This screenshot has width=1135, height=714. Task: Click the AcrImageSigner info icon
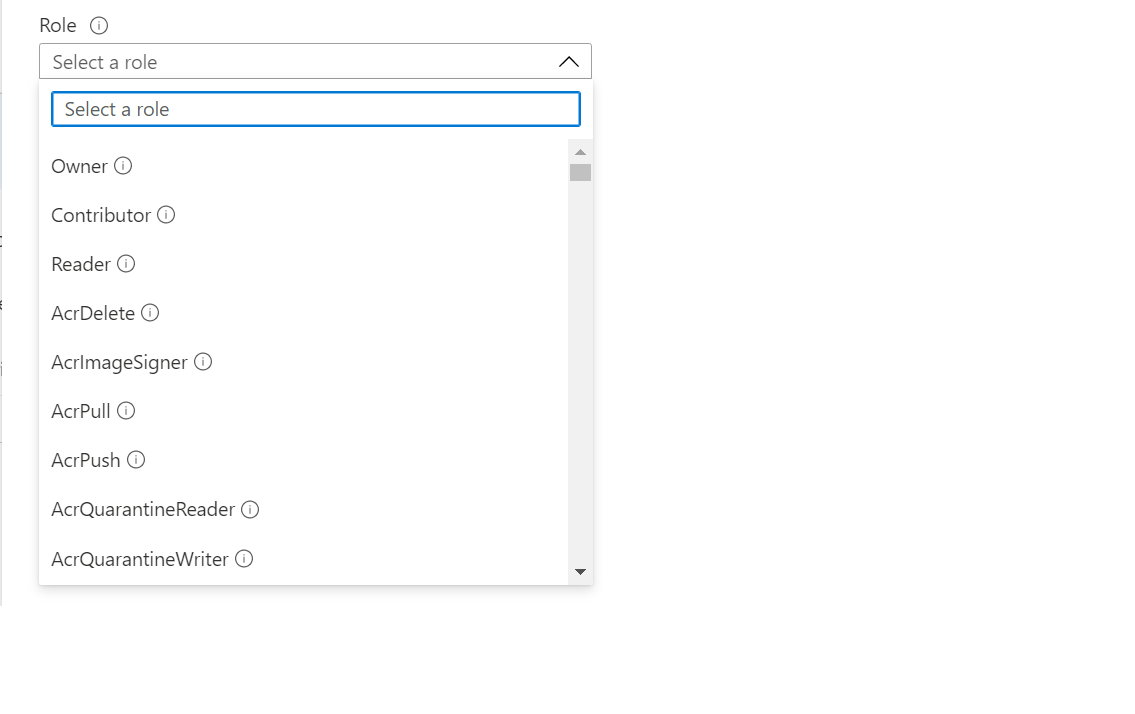203,362
